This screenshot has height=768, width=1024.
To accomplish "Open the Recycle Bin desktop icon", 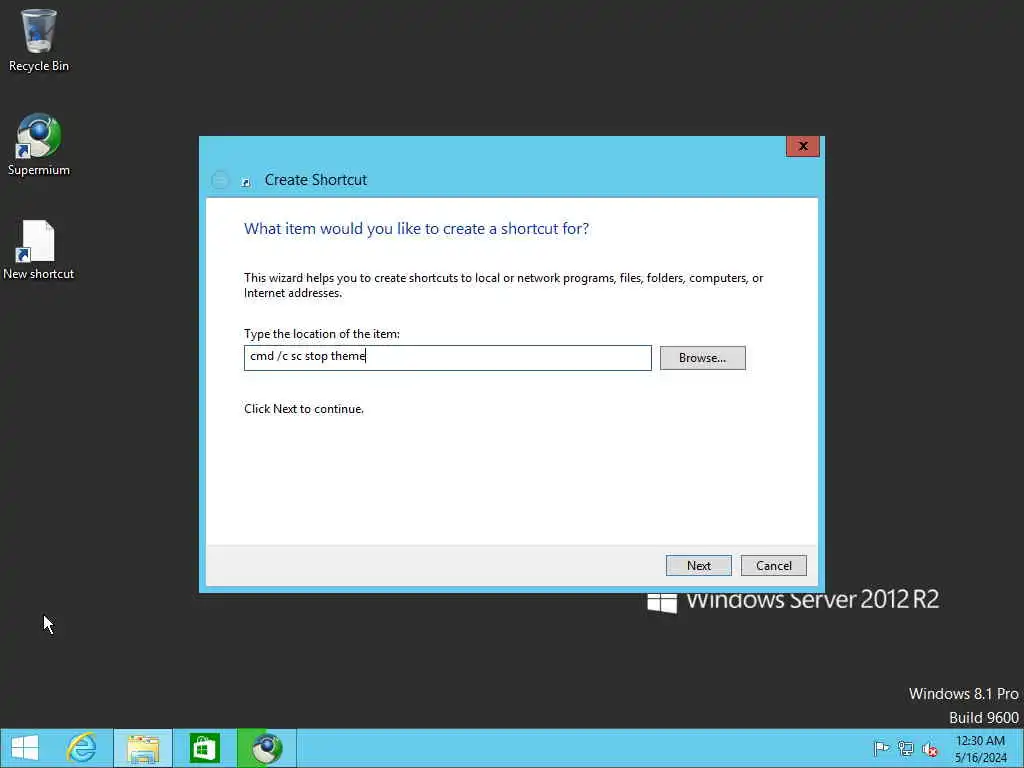I will click(39, 40).
